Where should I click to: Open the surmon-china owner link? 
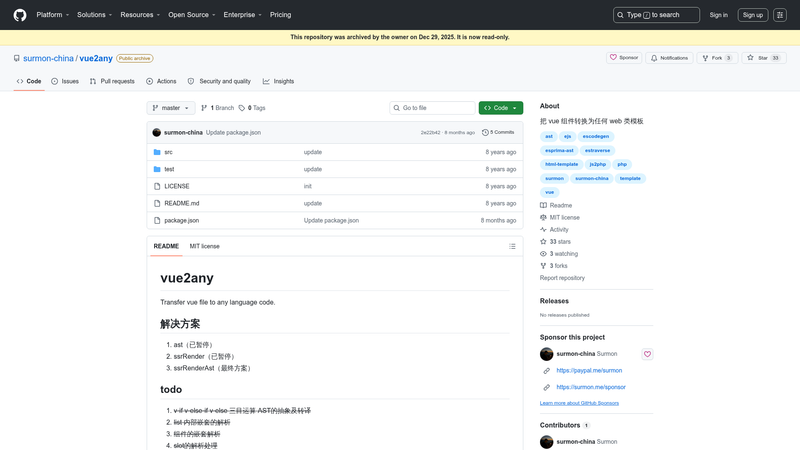coord(48,58)
